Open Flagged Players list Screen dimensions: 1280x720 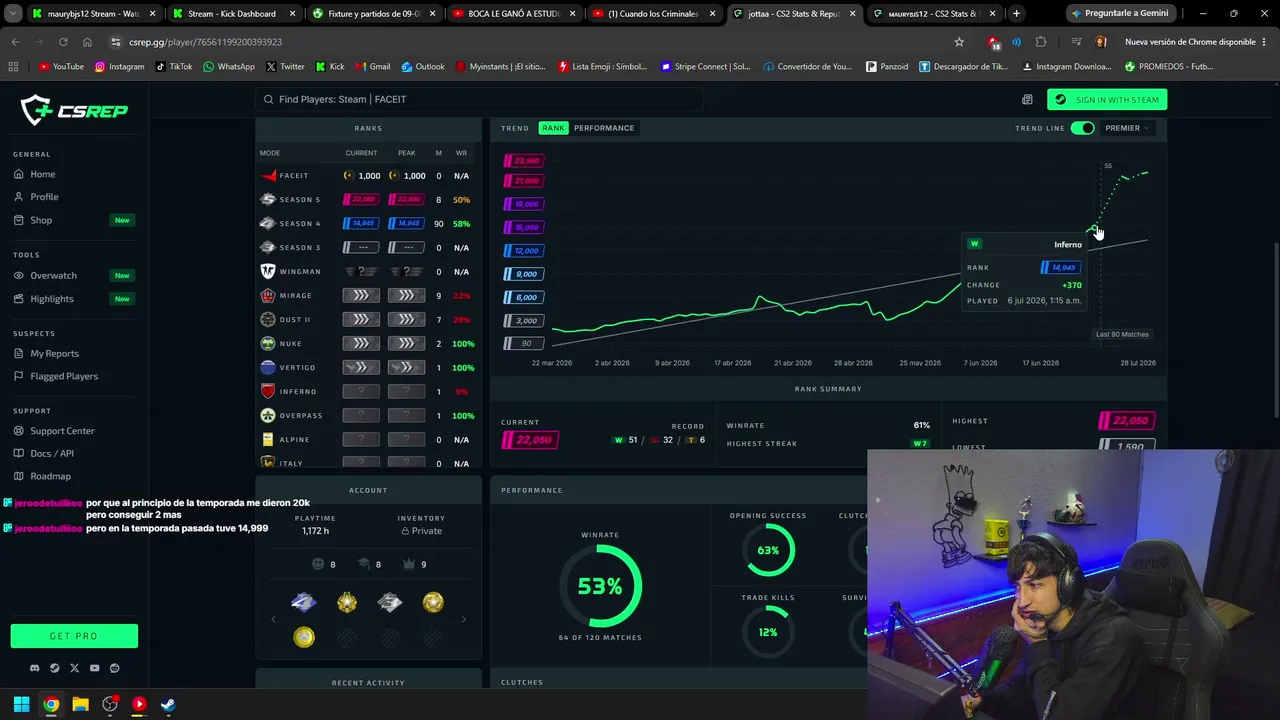tap(64, 376)
